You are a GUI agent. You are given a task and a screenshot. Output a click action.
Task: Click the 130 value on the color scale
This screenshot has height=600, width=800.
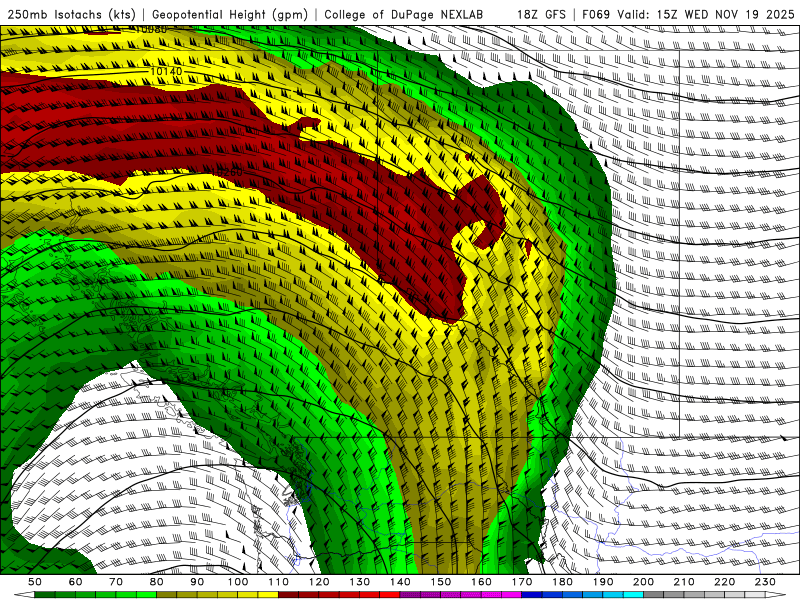(360, 582)
